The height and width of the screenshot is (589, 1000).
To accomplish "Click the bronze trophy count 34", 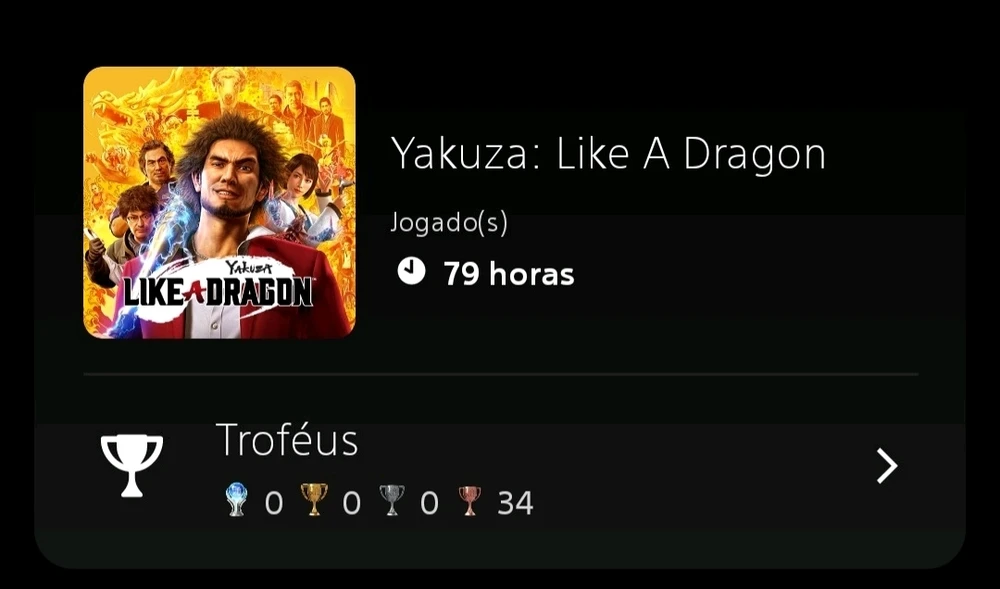I will click(x=515, y=503).
